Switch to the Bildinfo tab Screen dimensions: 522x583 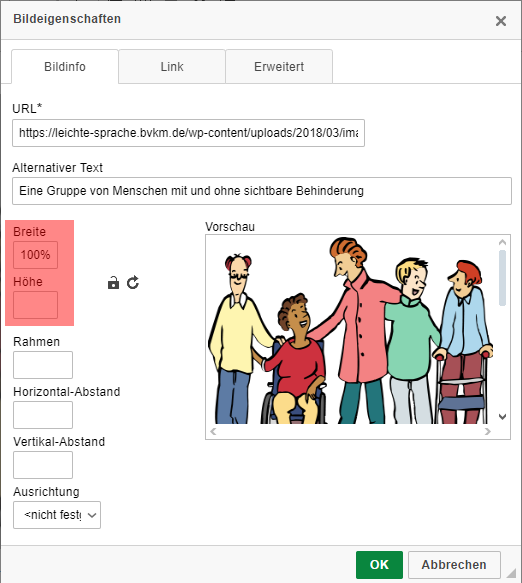(65, 67)
